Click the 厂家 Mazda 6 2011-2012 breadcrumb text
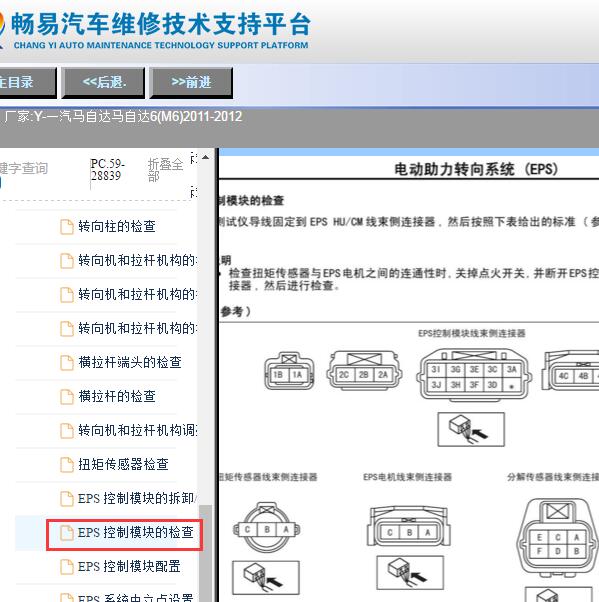Screen dimensions: 599x602 [124, 116]
